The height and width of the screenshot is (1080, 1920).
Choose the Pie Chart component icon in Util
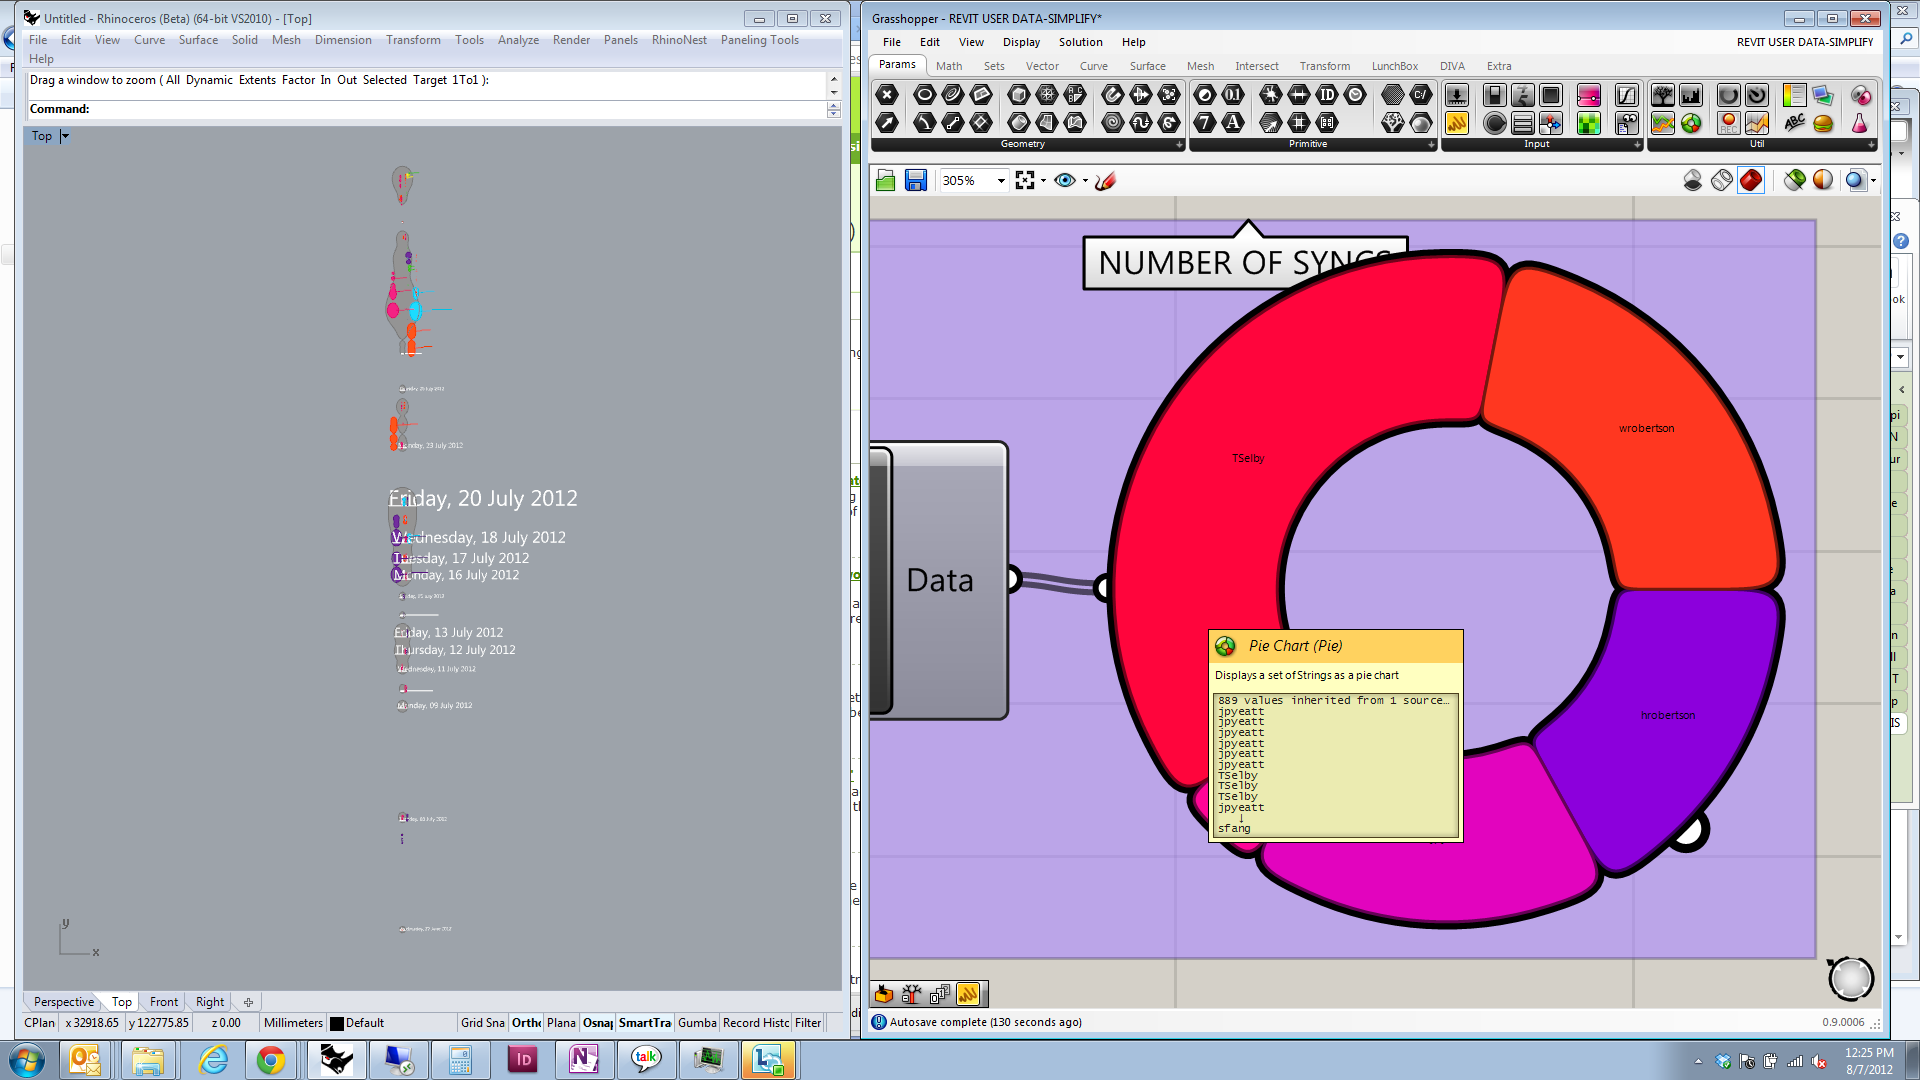click(1691, 123)
